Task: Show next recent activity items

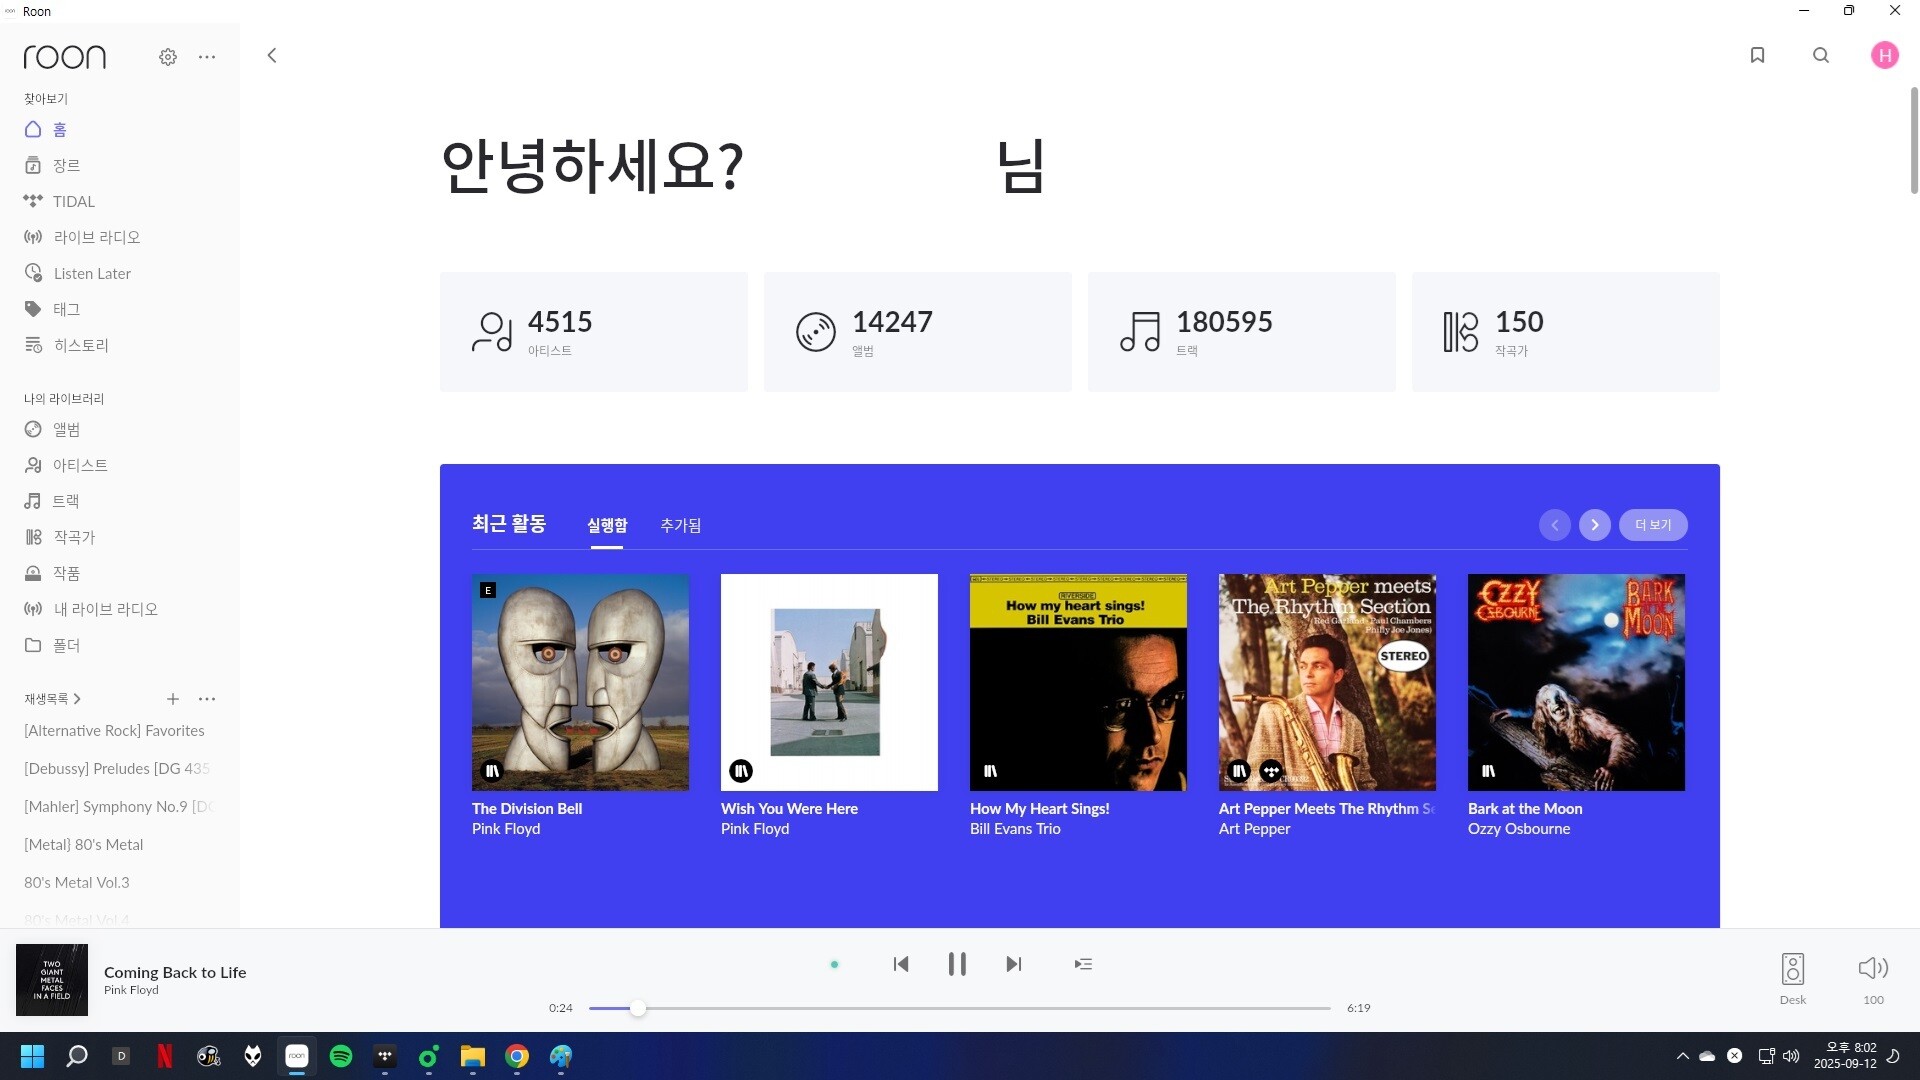Action: [x=1595, y=525]
